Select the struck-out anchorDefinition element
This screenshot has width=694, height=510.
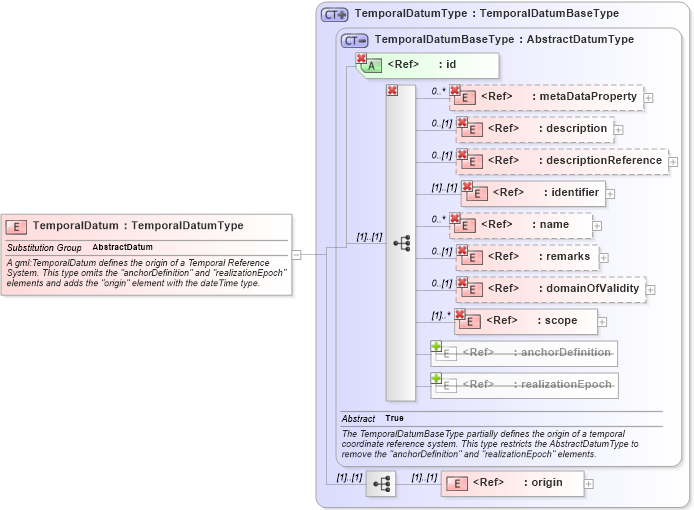pyautogui.click(x=524, y=353)
